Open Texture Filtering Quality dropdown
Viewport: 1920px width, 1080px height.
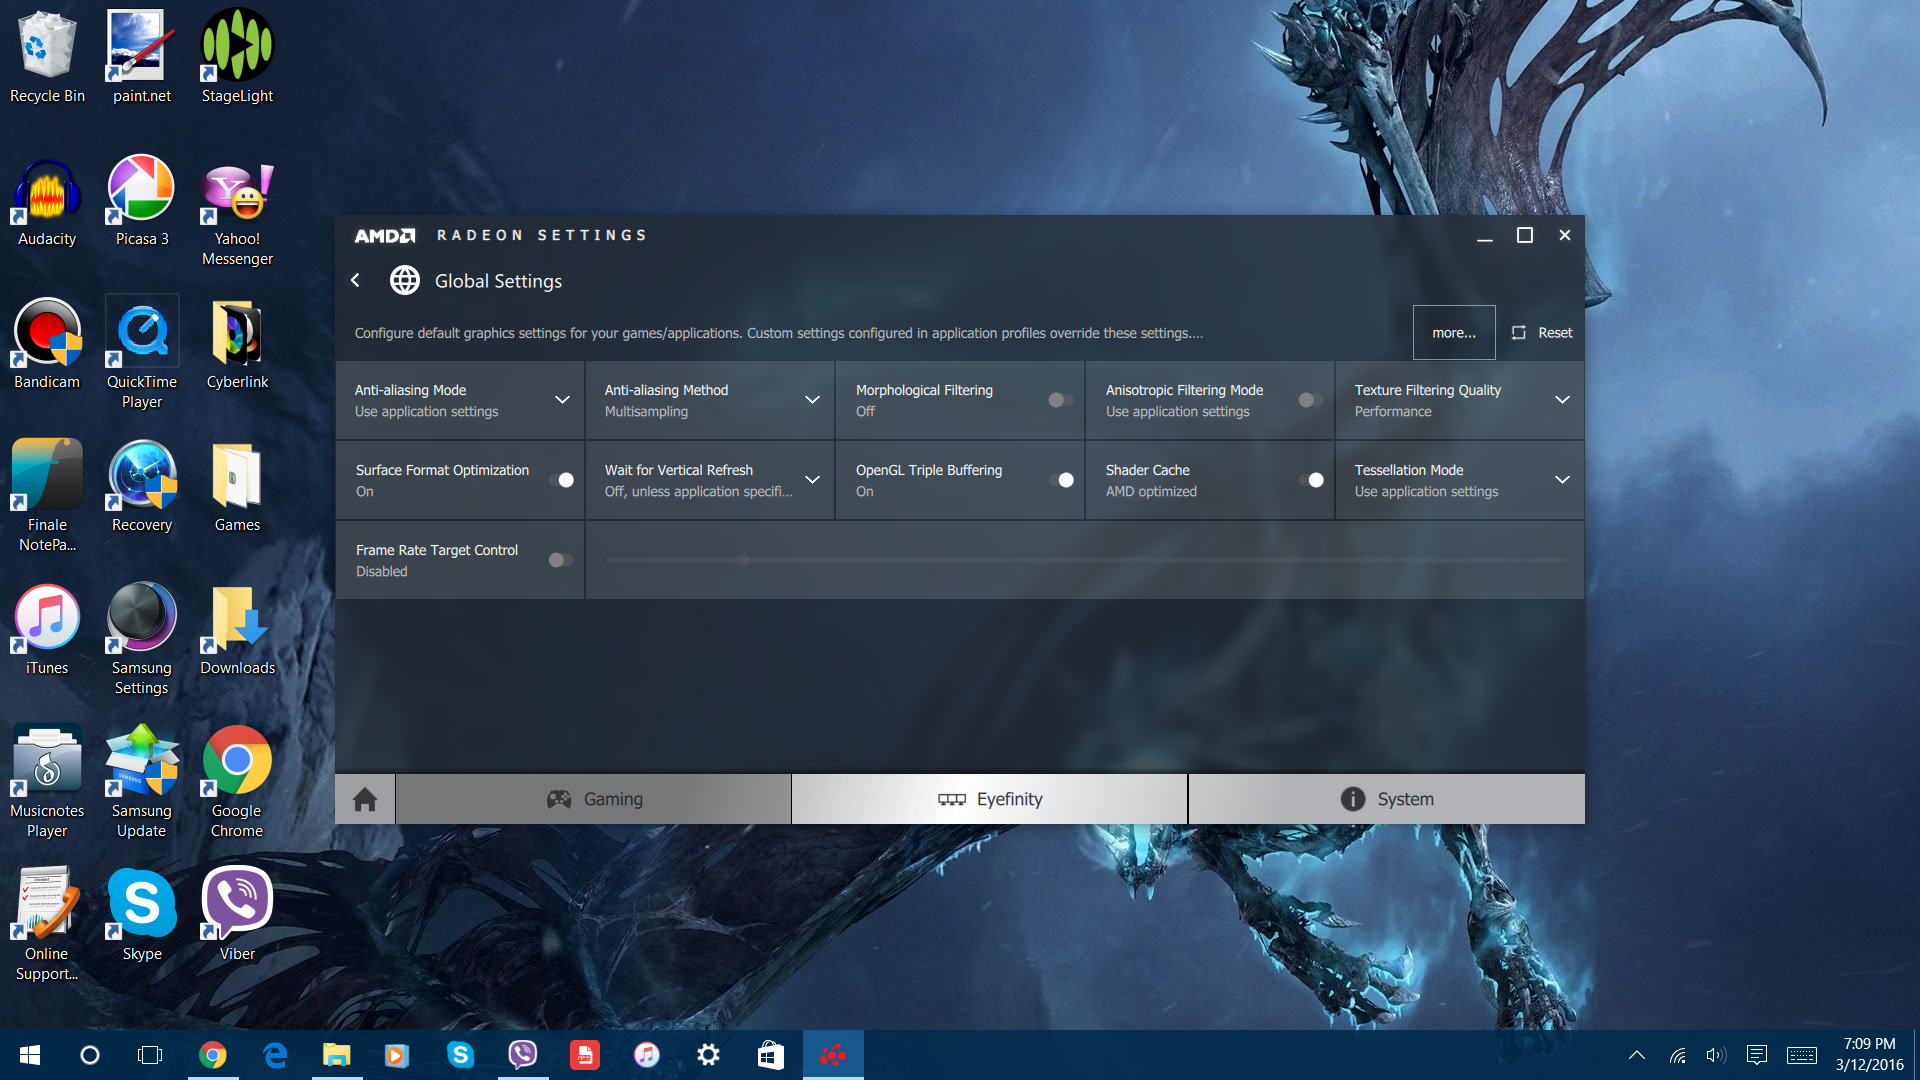(x=1562, y=400)
